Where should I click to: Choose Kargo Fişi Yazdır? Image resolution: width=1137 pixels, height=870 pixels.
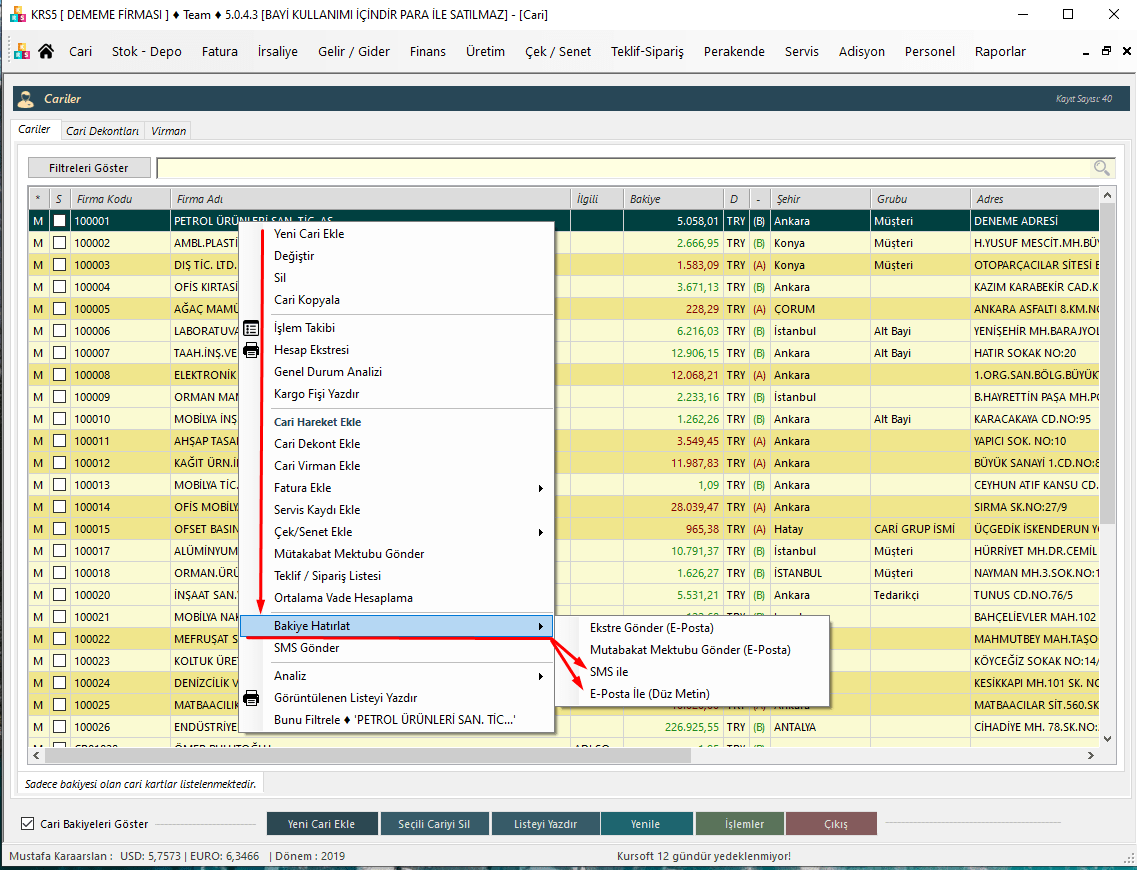[x=397, y=394]
